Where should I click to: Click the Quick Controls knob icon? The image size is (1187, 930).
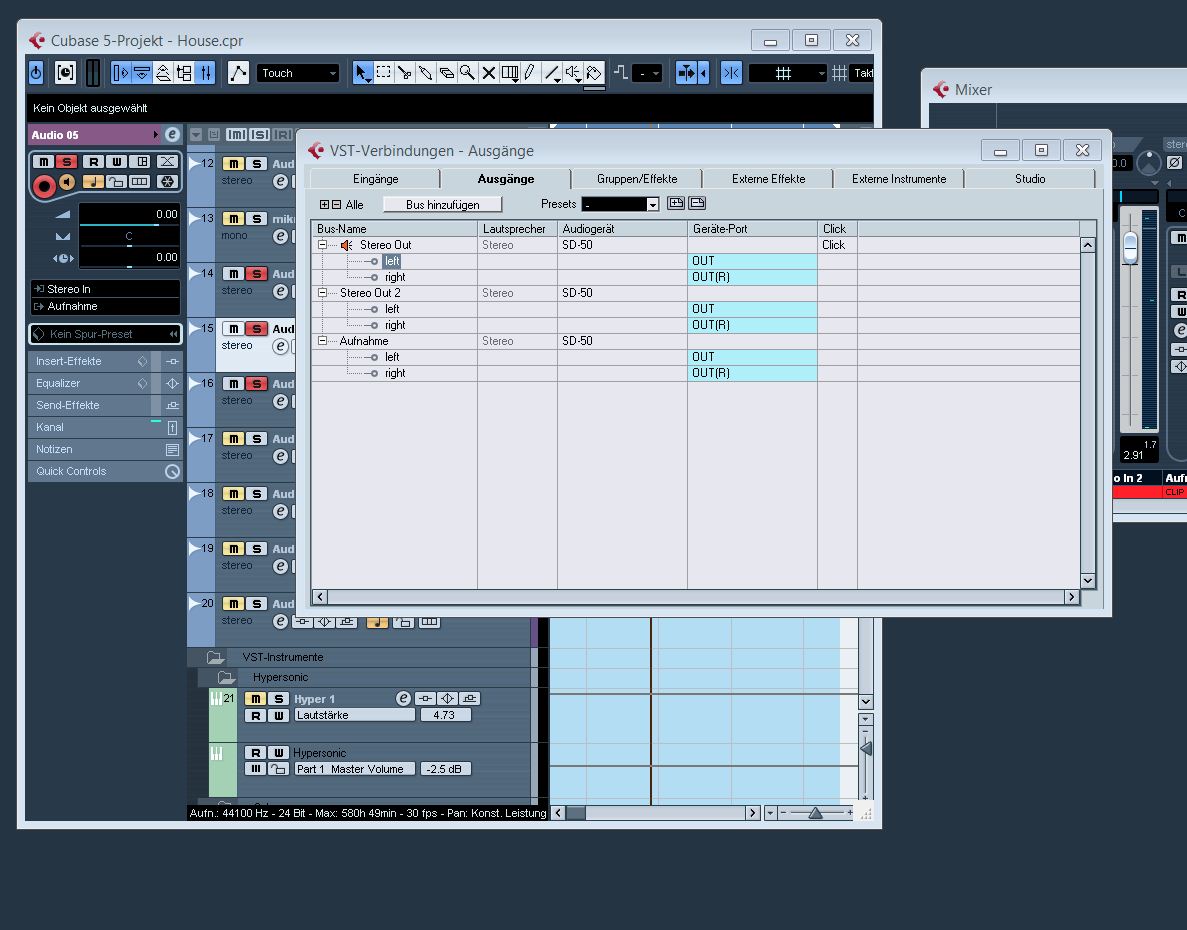pos(173,471)
